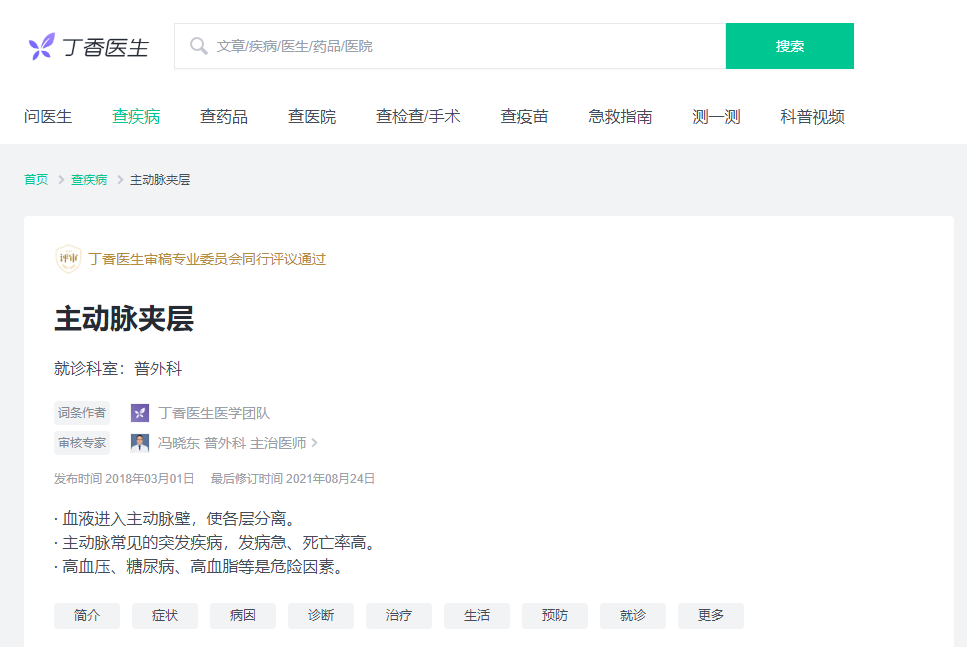Viewport: 967px width, 647px height.
Task: Jump to the 就诊 section tab
Action: point(633,616)
